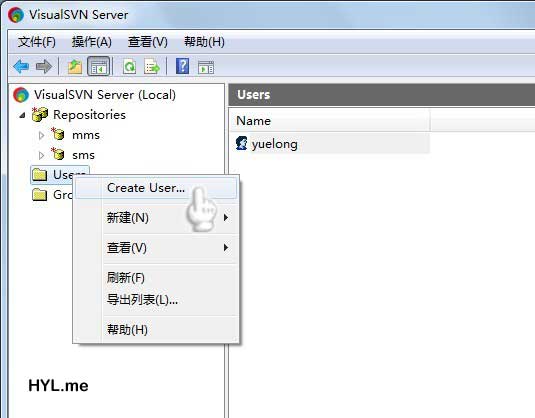Open the 查看(V) context submenu arrow
535x418 pixels.
(x=226, y=247)
